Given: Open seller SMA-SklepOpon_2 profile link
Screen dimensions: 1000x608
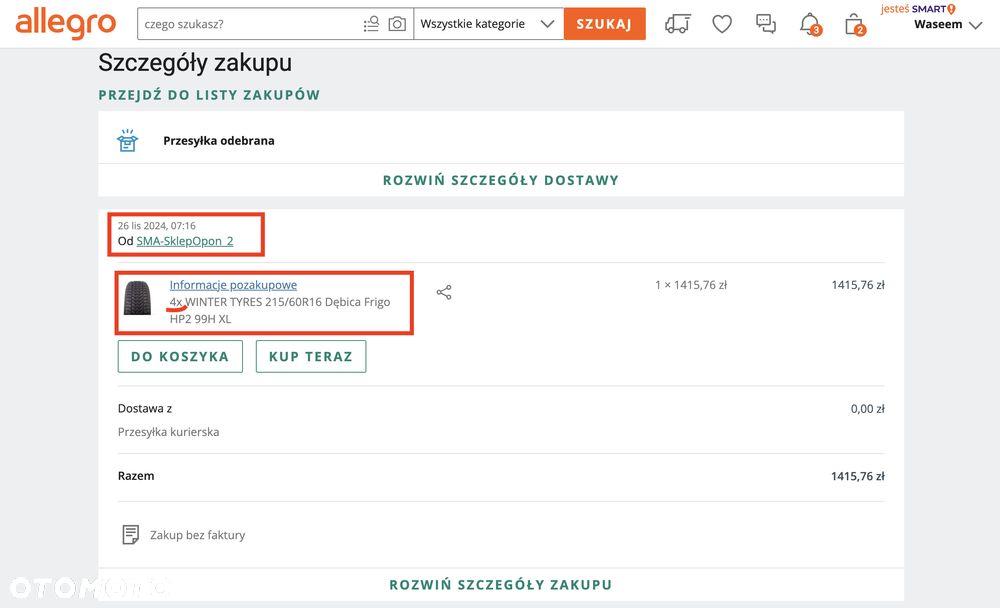Looking at the screenshot, I should pyautogui.click(x=185, y=241).
